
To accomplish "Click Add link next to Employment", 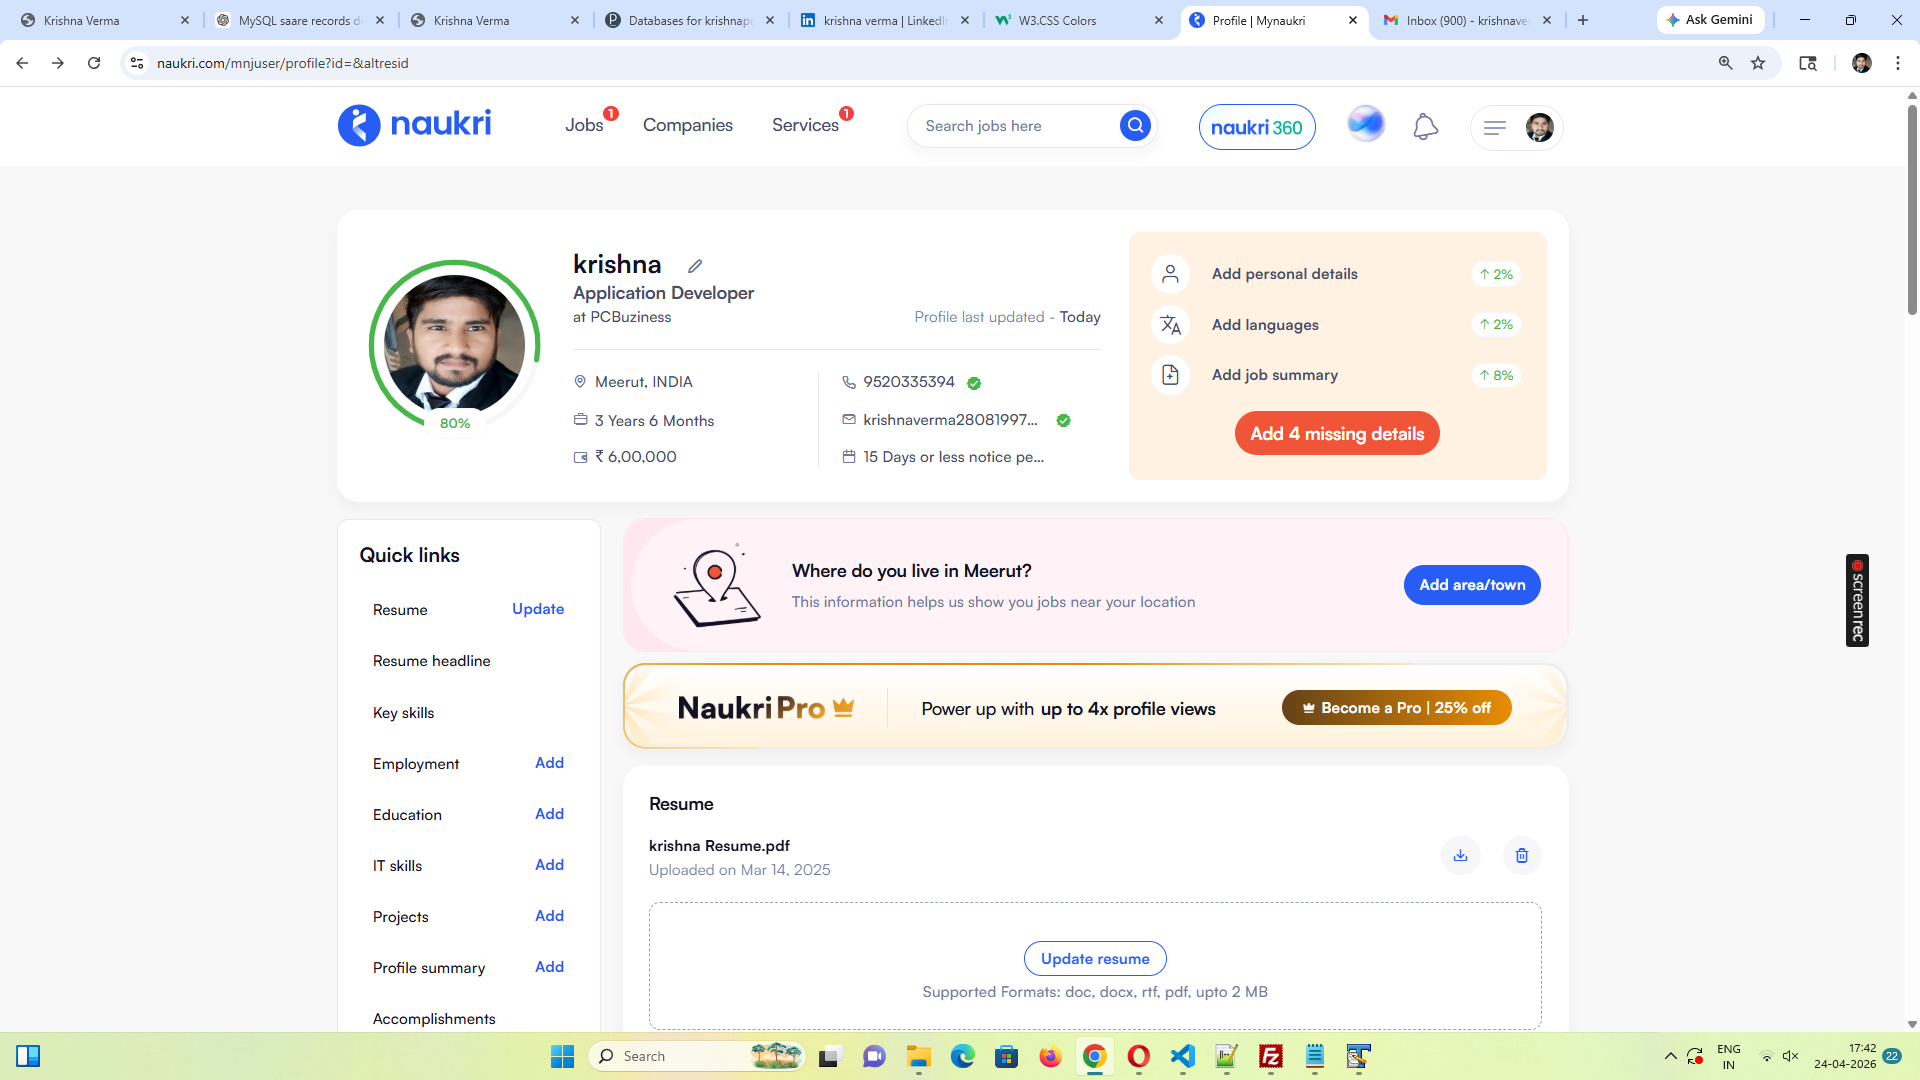I will pyautogui.click(x=549, y=763).
